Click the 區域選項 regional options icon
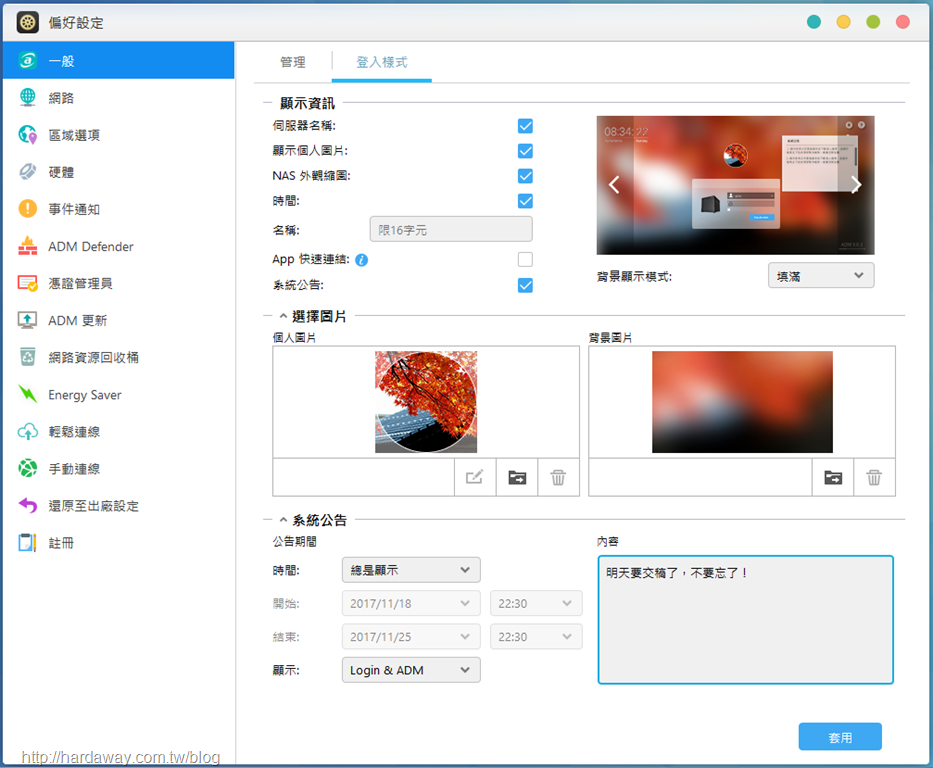The height and width of the screenshot is (768, 933). pyautogui.click(x=27, y=135)
